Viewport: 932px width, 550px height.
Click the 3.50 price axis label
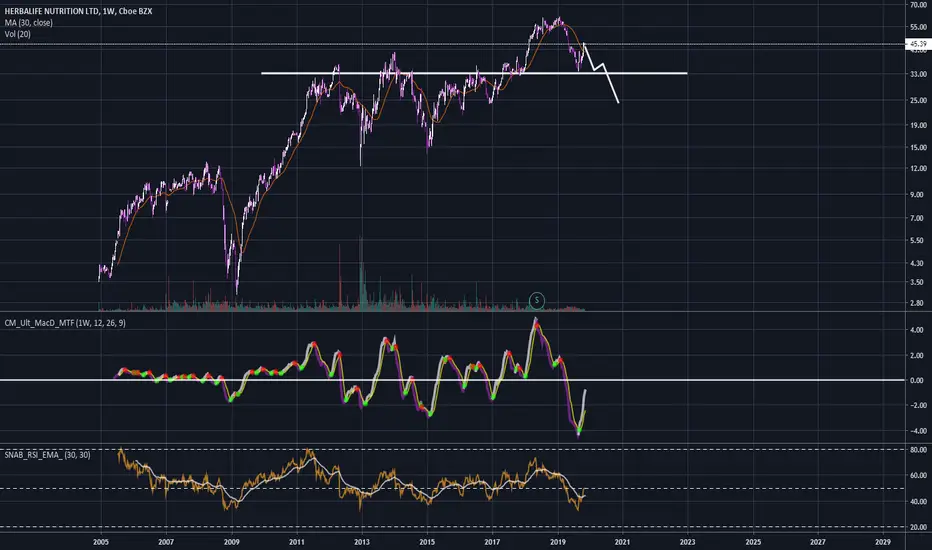pos(919,282)
